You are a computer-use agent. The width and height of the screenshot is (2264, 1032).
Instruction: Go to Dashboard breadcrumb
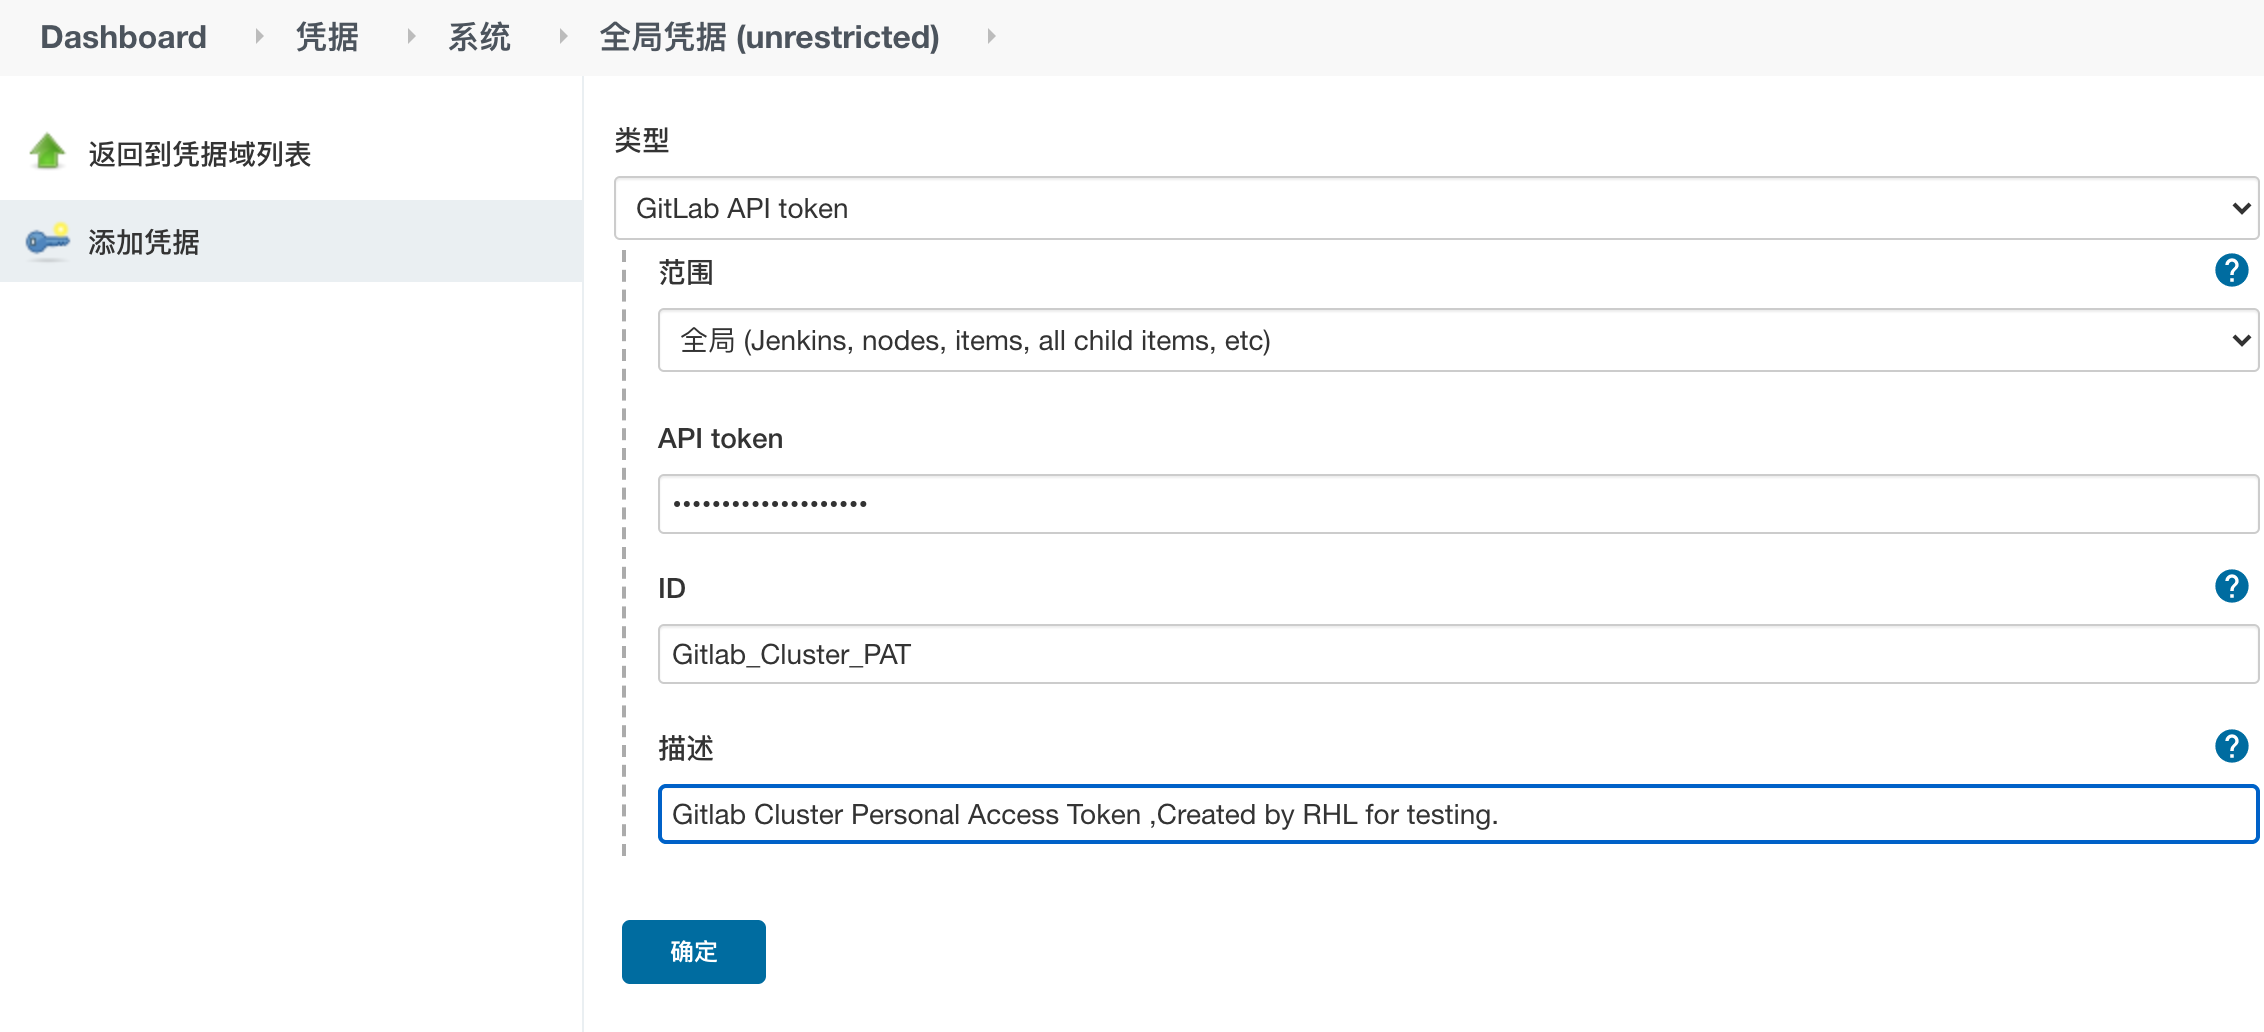(x=123, y=37)
